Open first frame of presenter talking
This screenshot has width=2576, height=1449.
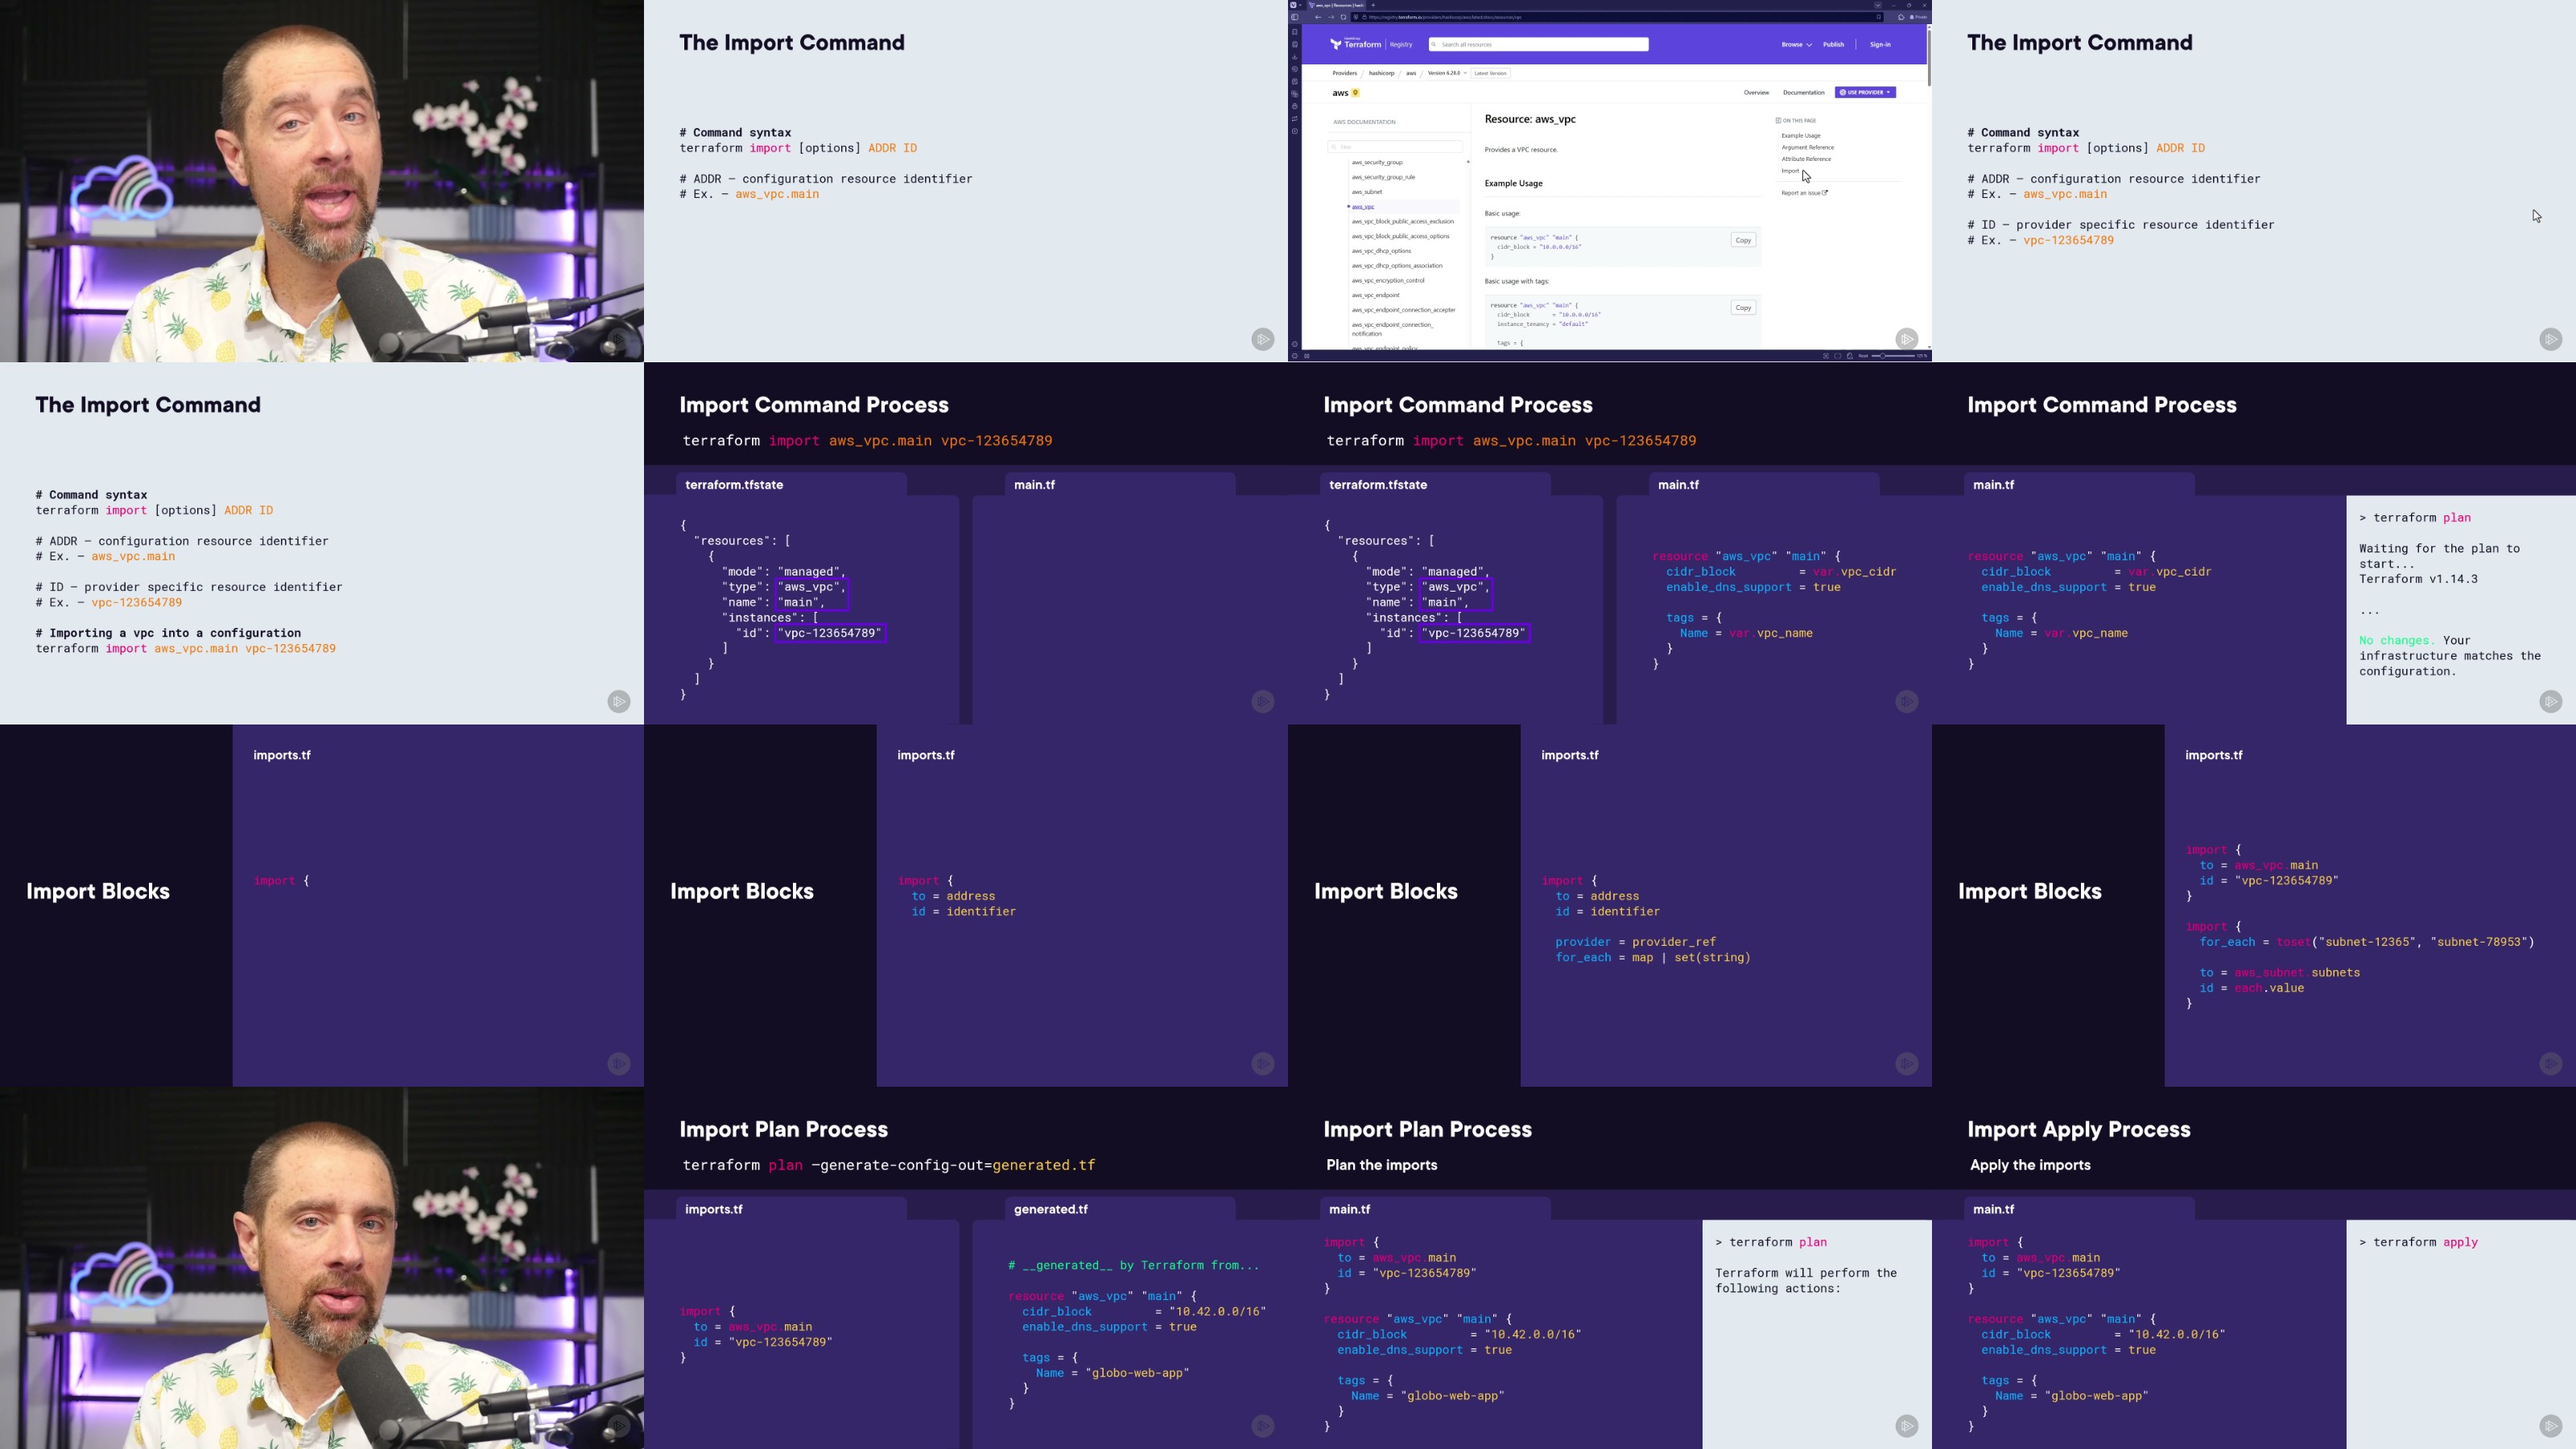click(322, 181)
